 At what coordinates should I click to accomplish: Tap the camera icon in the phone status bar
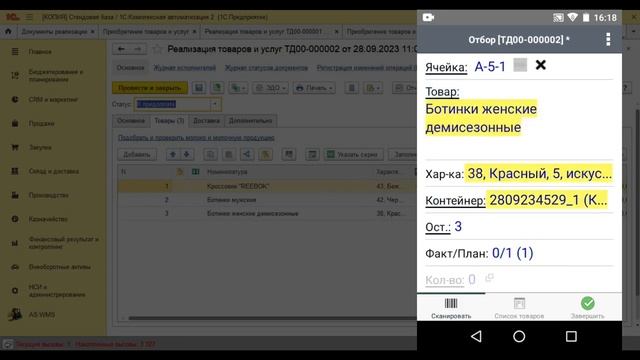tap(428, 18)
